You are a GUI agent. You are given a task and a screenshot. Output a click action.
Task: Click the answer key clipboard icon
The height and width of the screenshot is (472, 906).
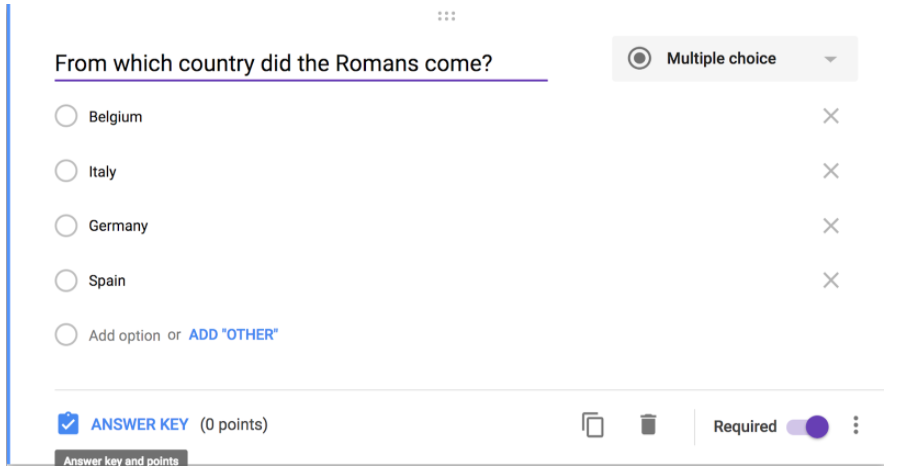tap(68, 423)
